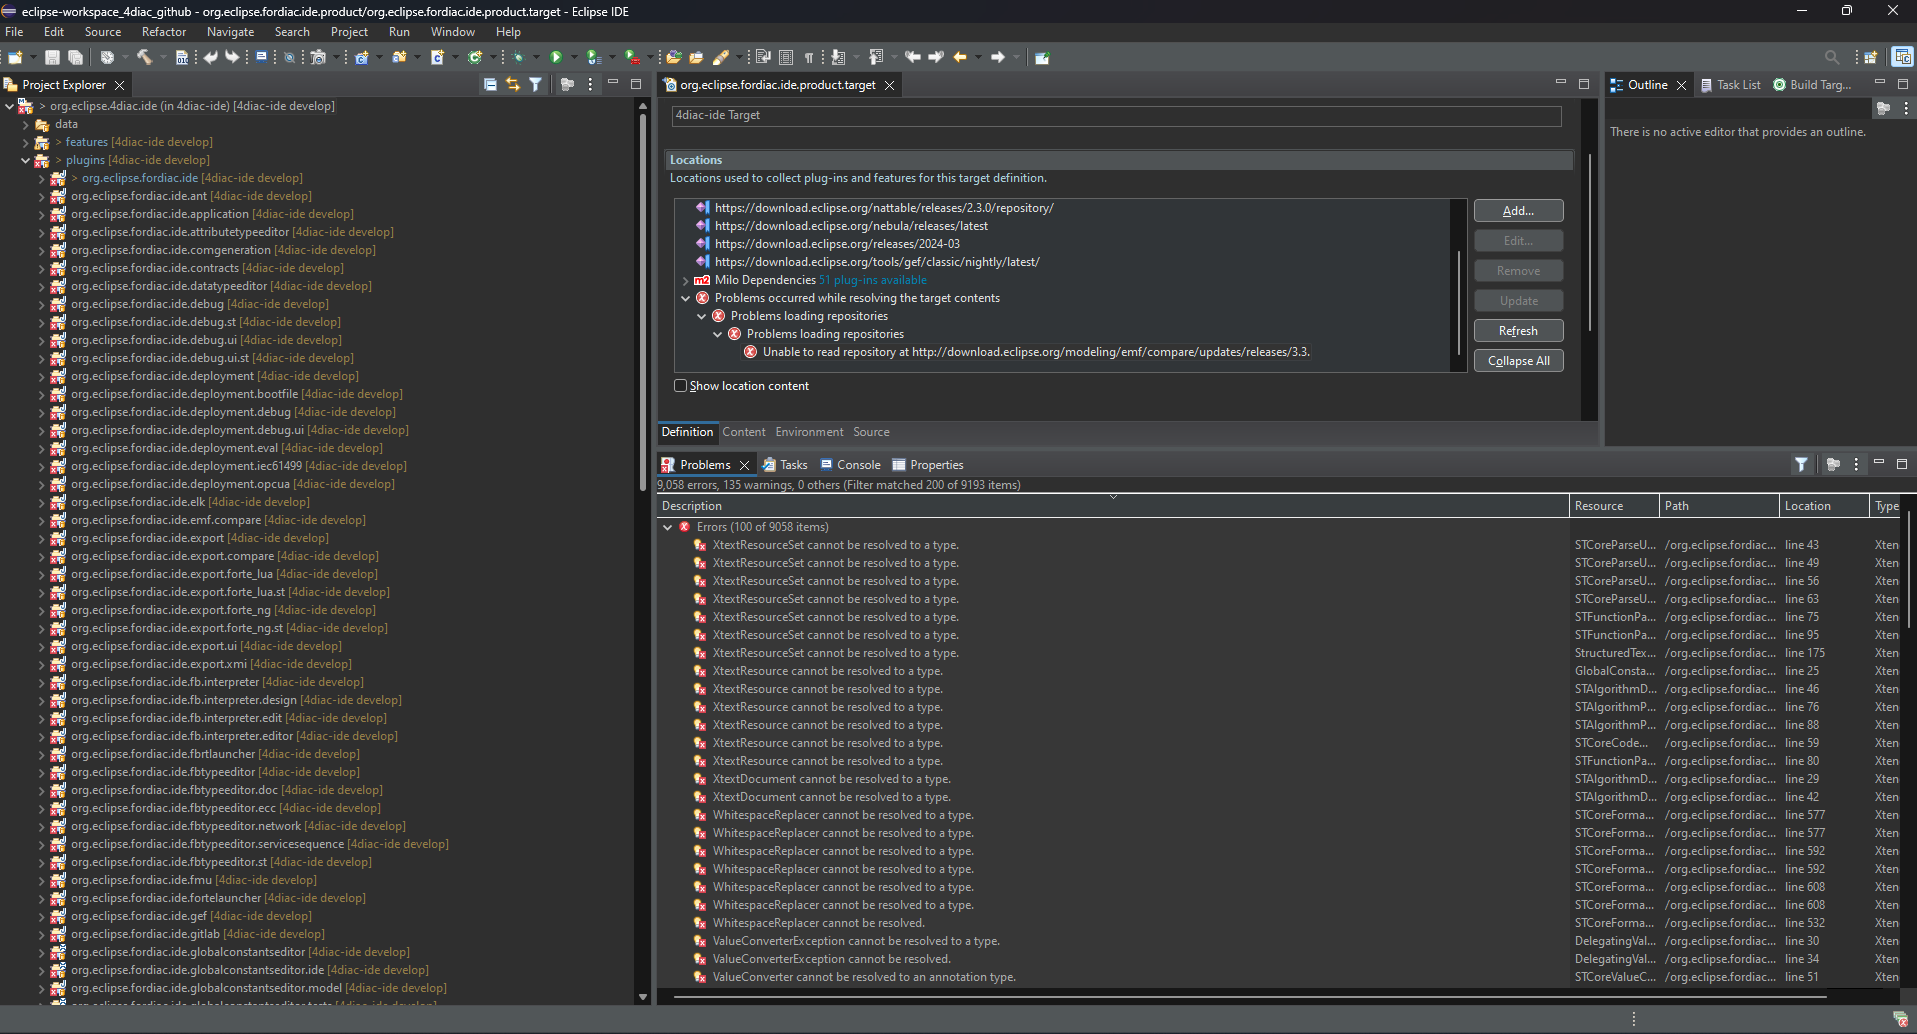Image resolution: width=1917 pixels, height=1034 pixels.
Task: Click Outline focus icon beside view menu
Action: tap(1883, 108)
